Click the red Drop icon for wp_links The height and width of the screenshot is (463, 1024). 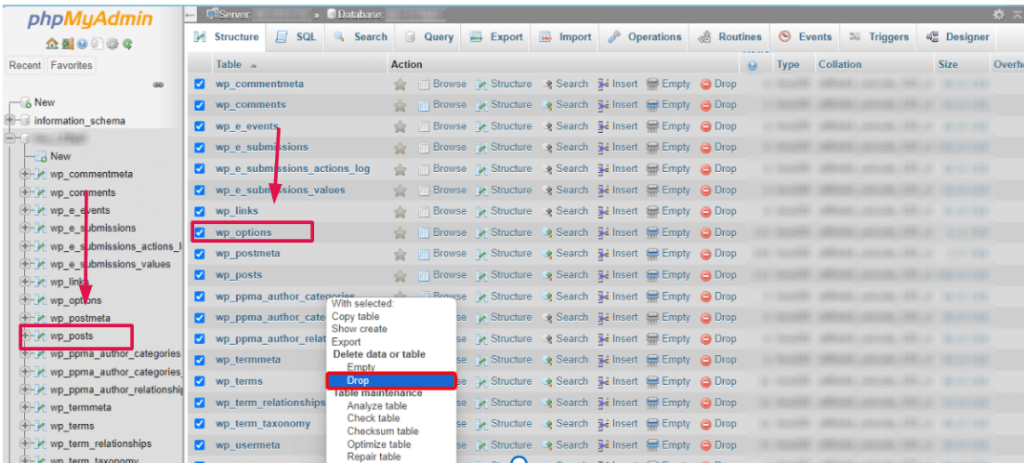pos(706,211)
